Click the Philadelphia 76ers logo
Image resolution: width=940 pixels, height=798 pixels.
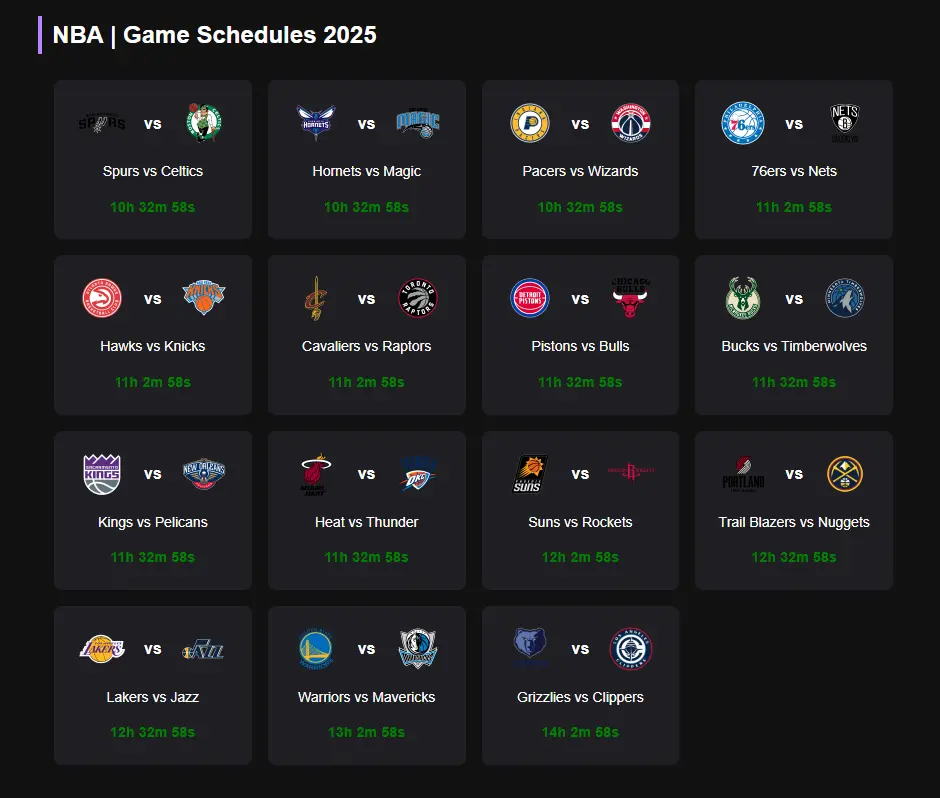[x=743, y=123]
